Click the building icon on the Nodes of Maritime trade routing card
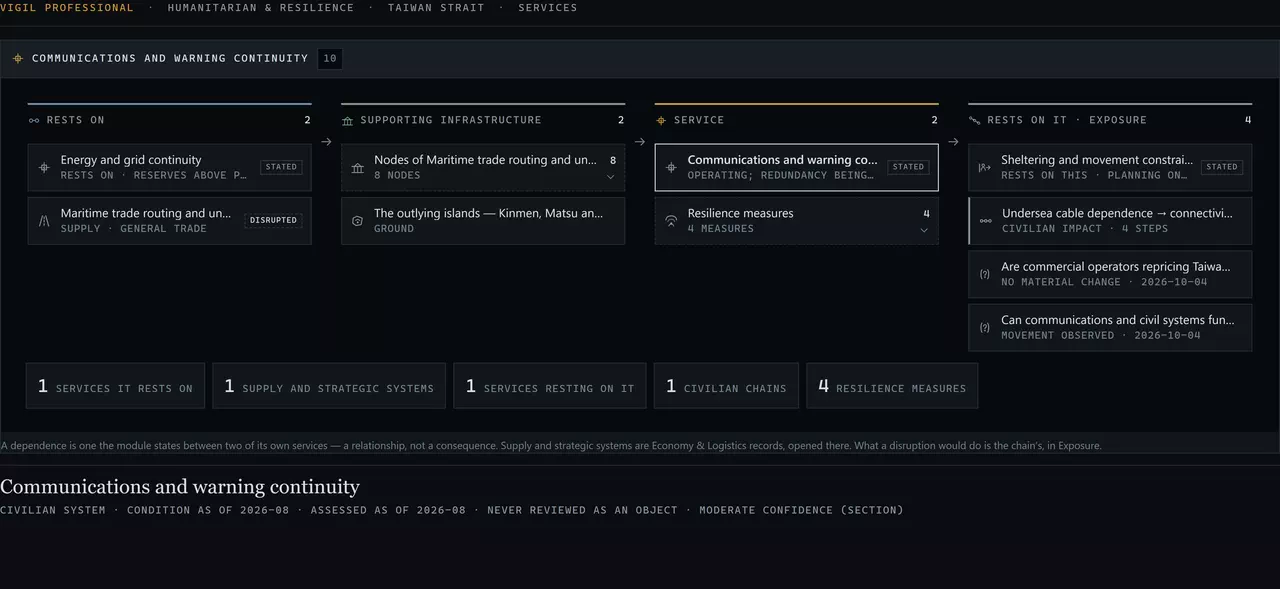This screenshot has width=1280, height=589. [x=358, y=167]
